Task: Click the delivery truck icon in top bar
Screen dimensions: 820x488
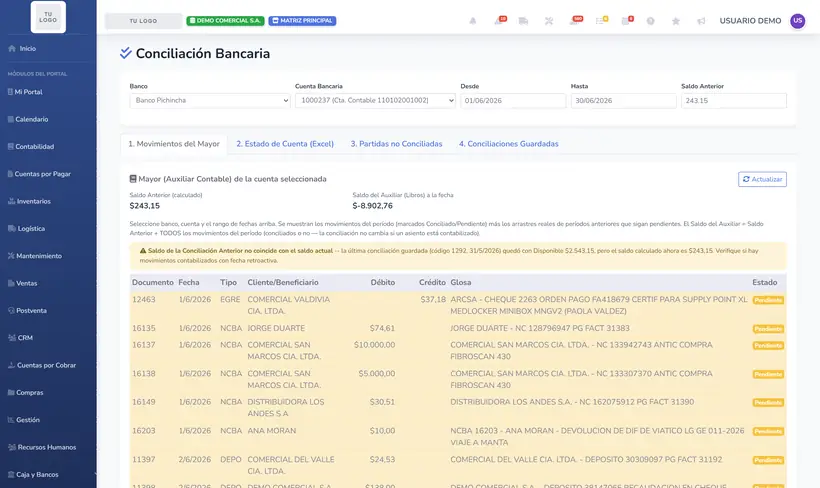Action: [523, 21]
